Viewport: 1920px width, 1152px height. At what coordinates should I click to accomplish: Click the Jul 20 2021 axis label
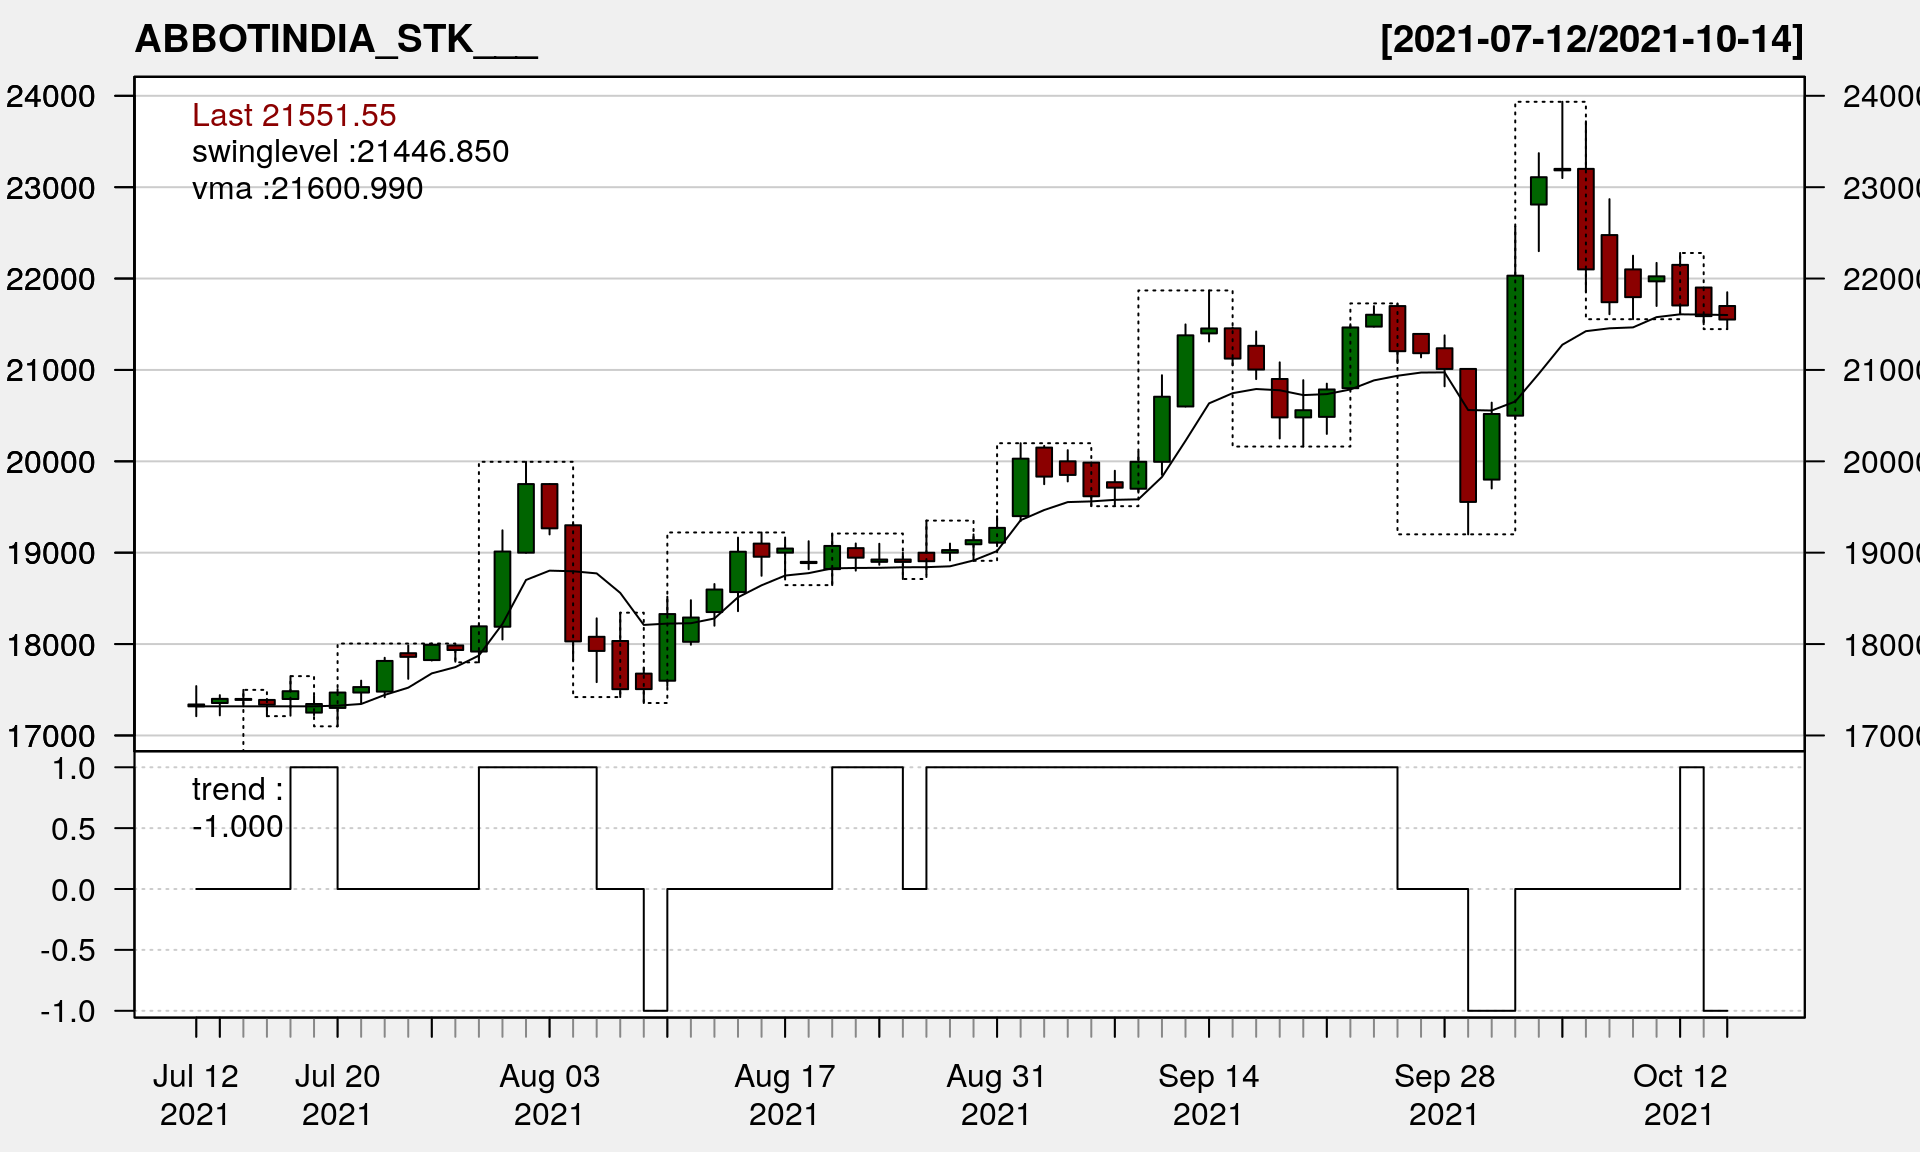click(x=337, y=1094)
